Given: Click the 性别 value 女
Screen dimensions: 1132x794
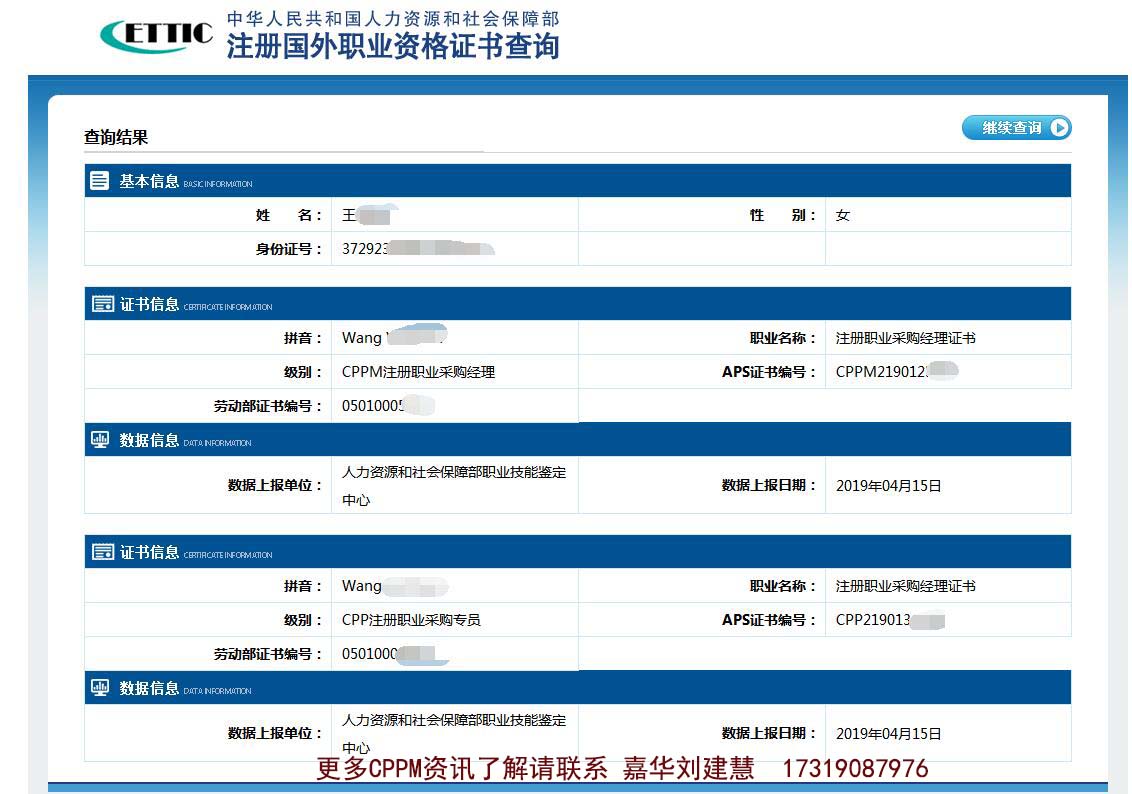Looking at the screenshot, I should point(843,215).
